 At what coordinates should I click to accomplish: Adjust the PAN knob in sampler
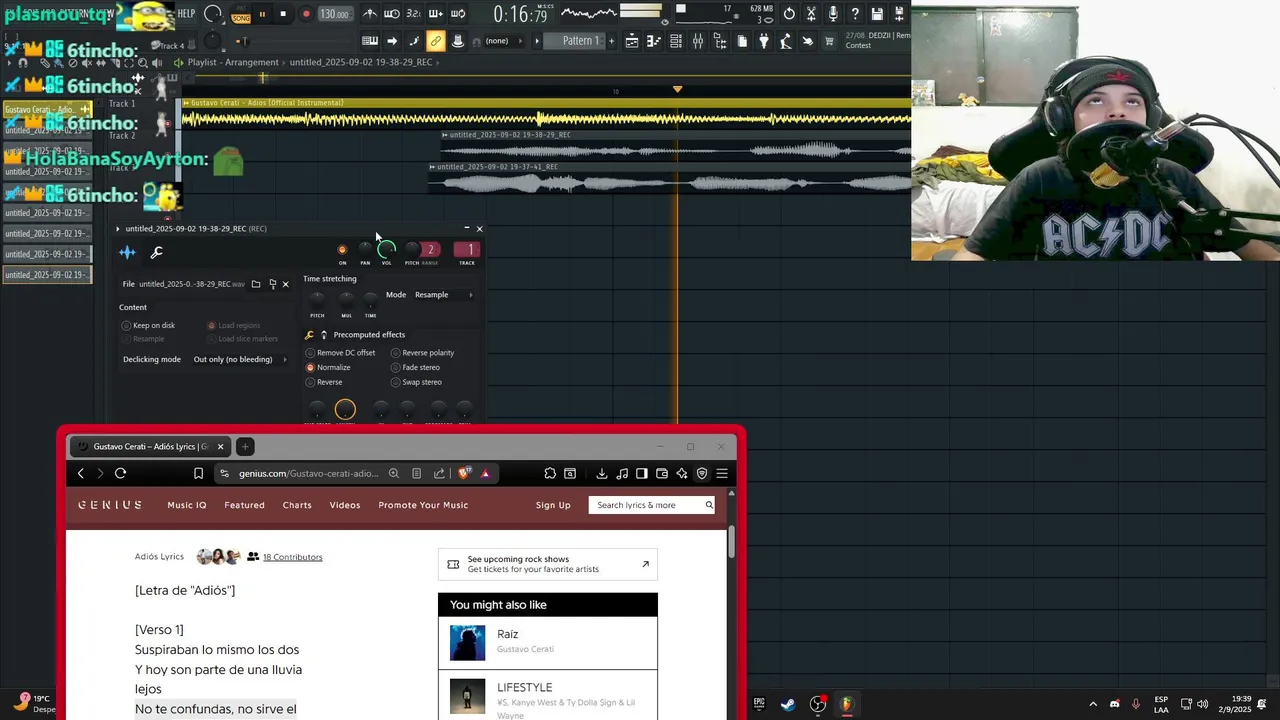tap(365, 249)
